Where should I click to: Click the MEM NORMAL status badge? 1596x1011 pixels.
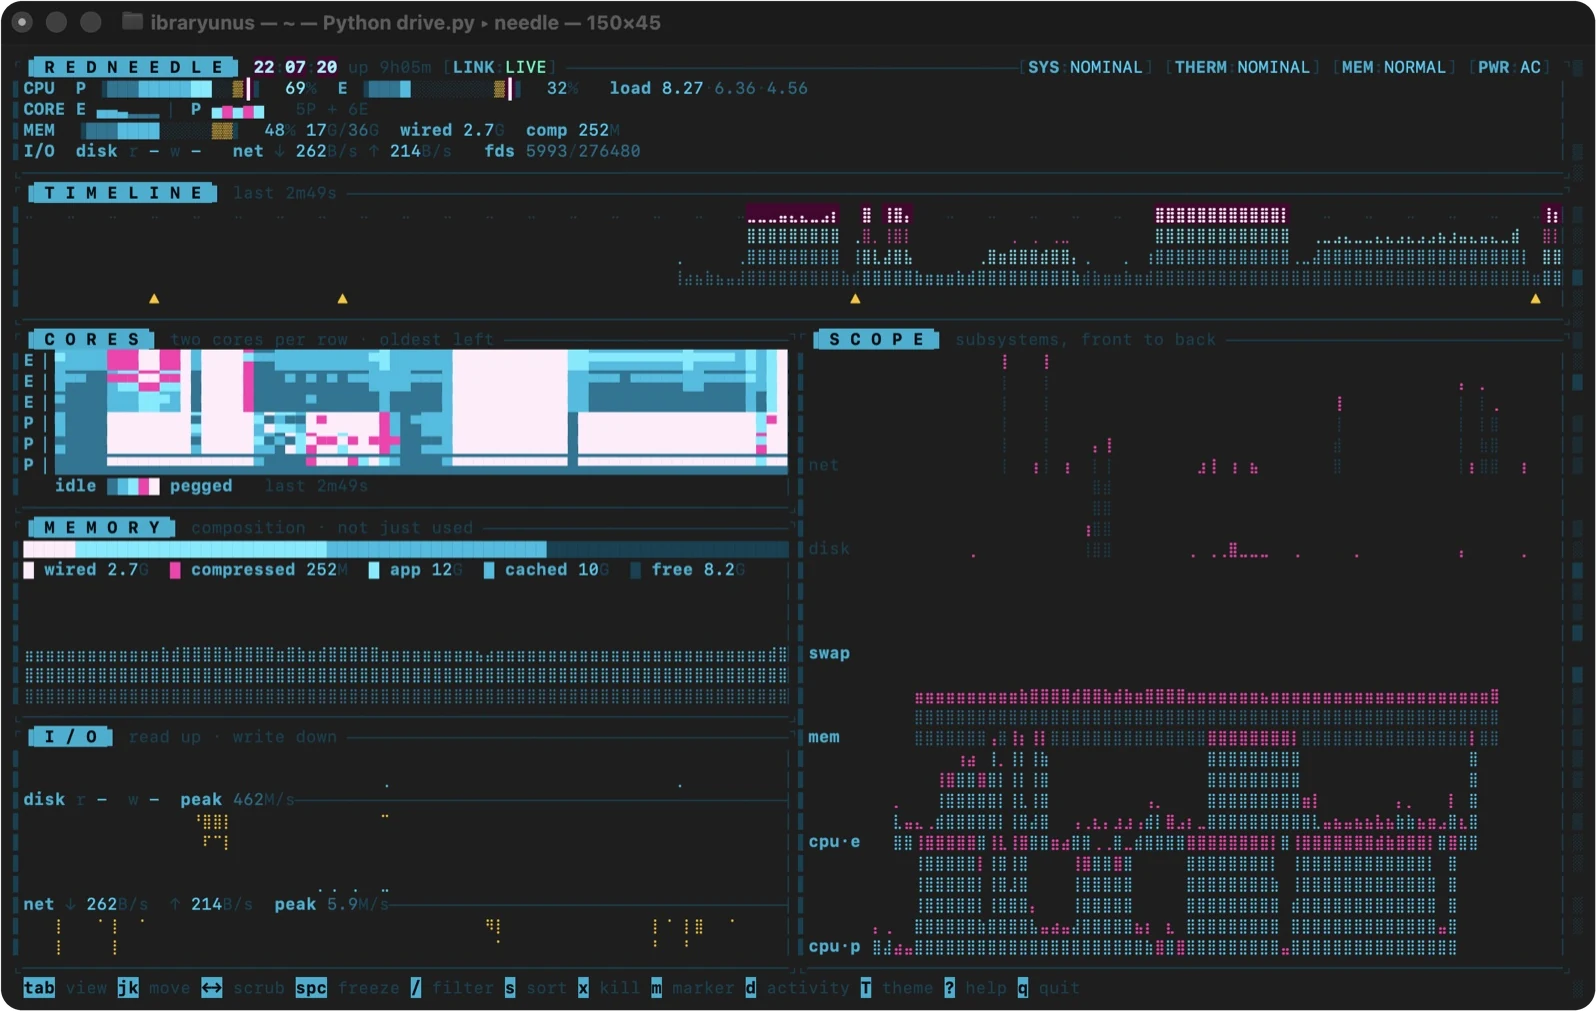point(1393,67)
